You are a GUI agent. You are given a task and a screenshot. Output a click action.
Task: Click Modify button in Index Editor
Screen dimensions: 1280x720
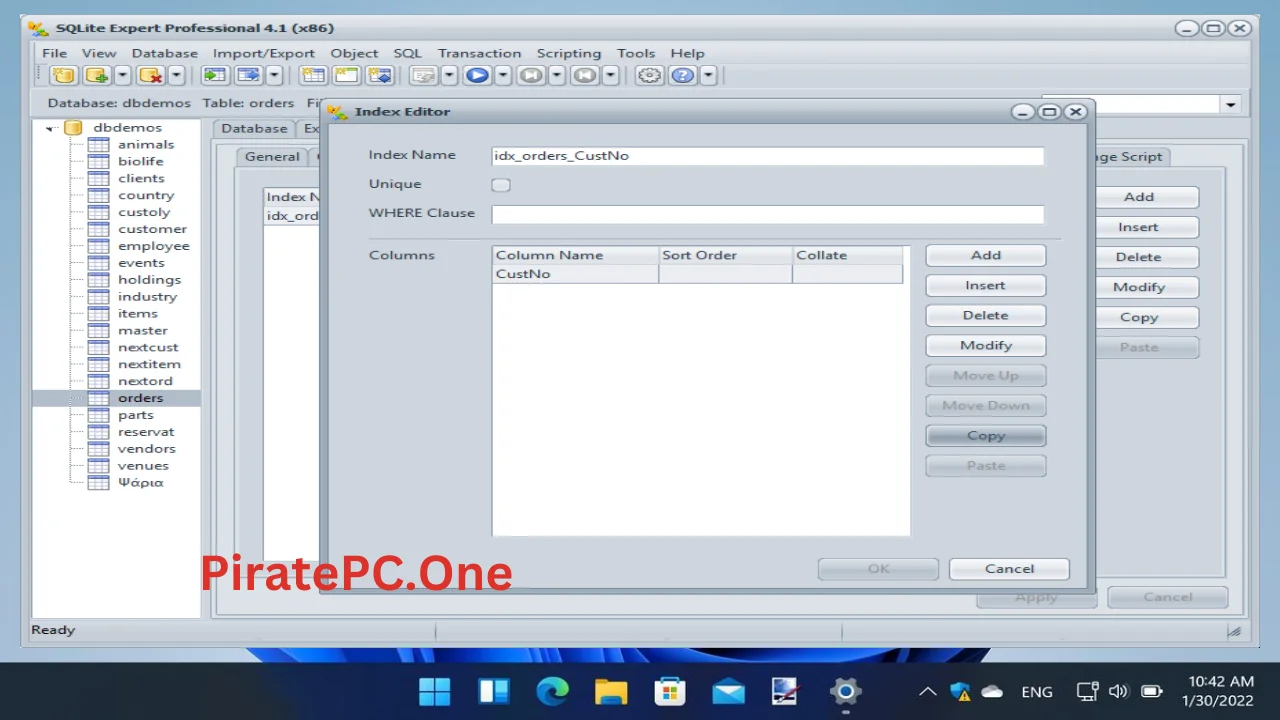pyautogui.click(x=986, y=345)
